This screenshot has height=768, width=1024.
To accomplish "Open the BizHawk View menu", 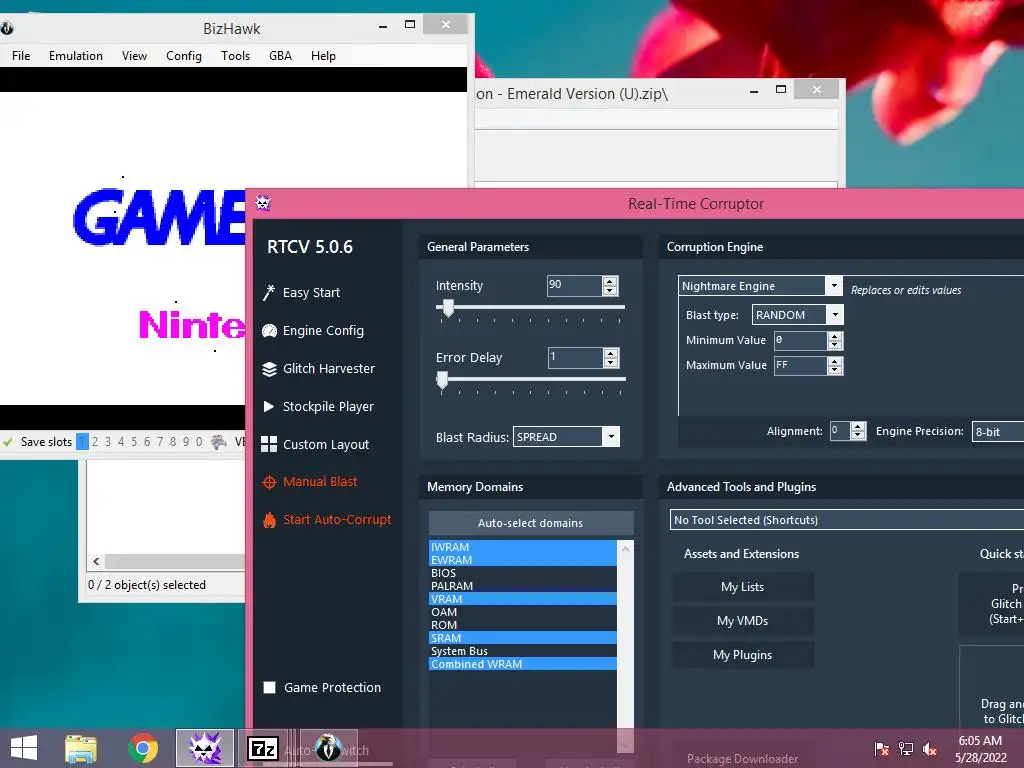I will point(134,56).
